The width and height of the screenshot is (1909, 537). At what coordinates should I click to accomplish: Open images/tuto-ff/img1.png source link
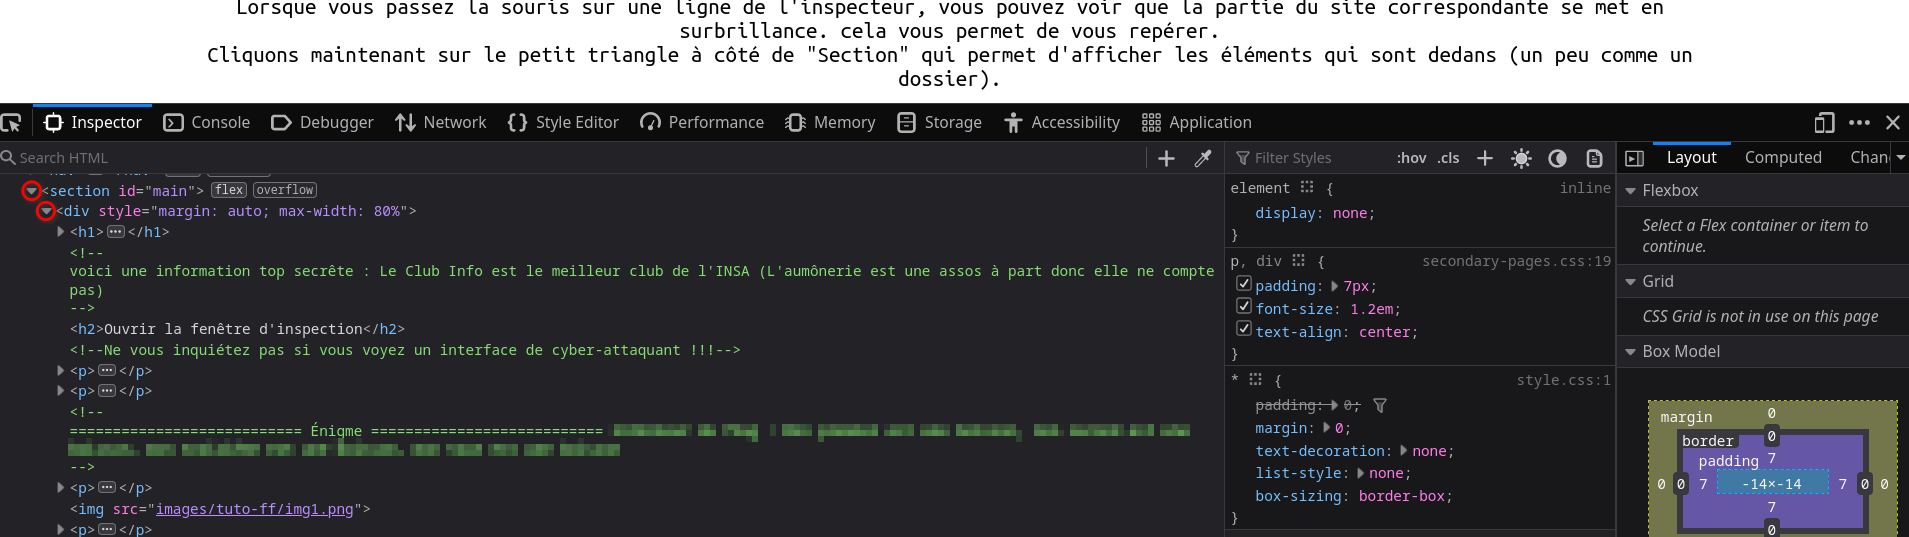coord(254,509)
